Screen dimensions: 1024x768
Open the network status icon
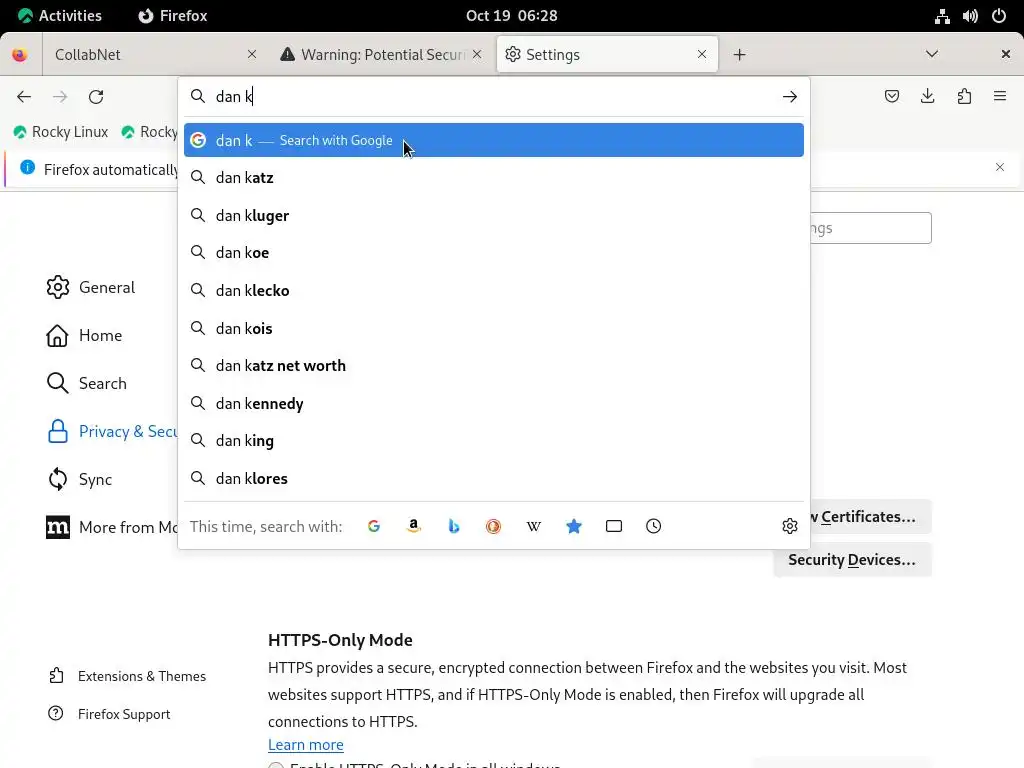[x=942, y=16]
